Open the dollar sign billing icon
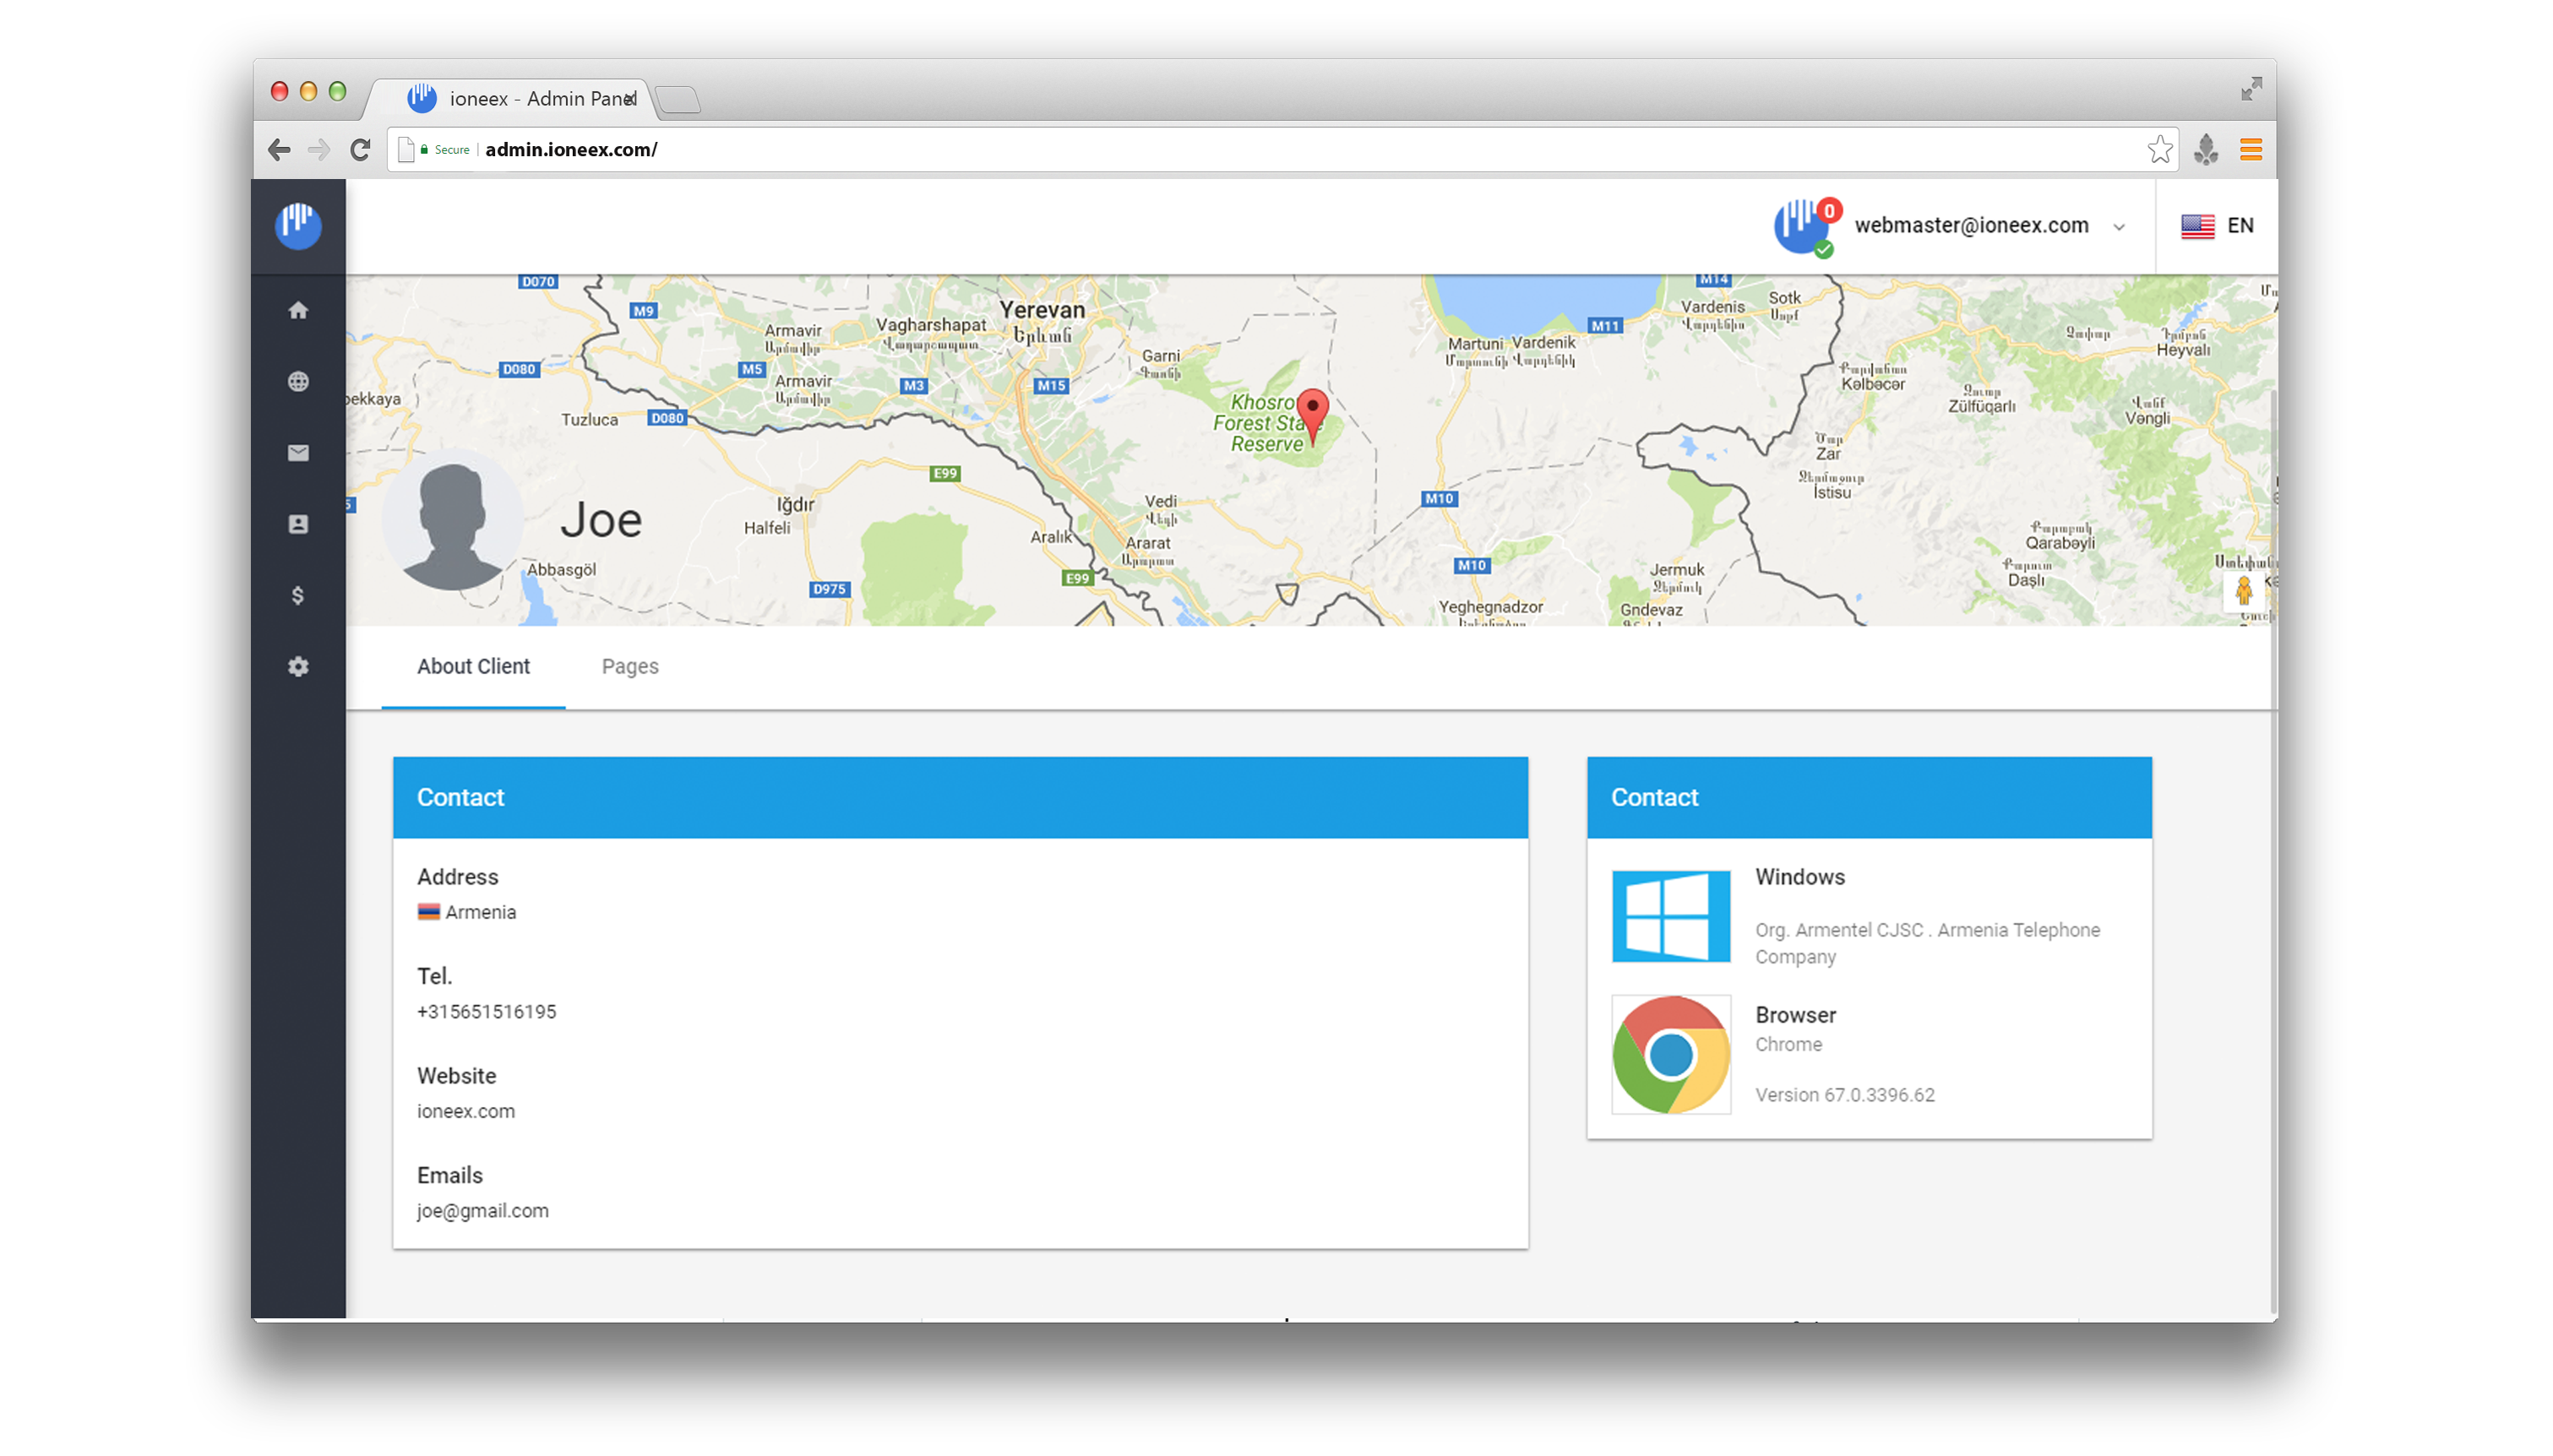This screenshot has width=2553, height=1456. coord(298,596)
